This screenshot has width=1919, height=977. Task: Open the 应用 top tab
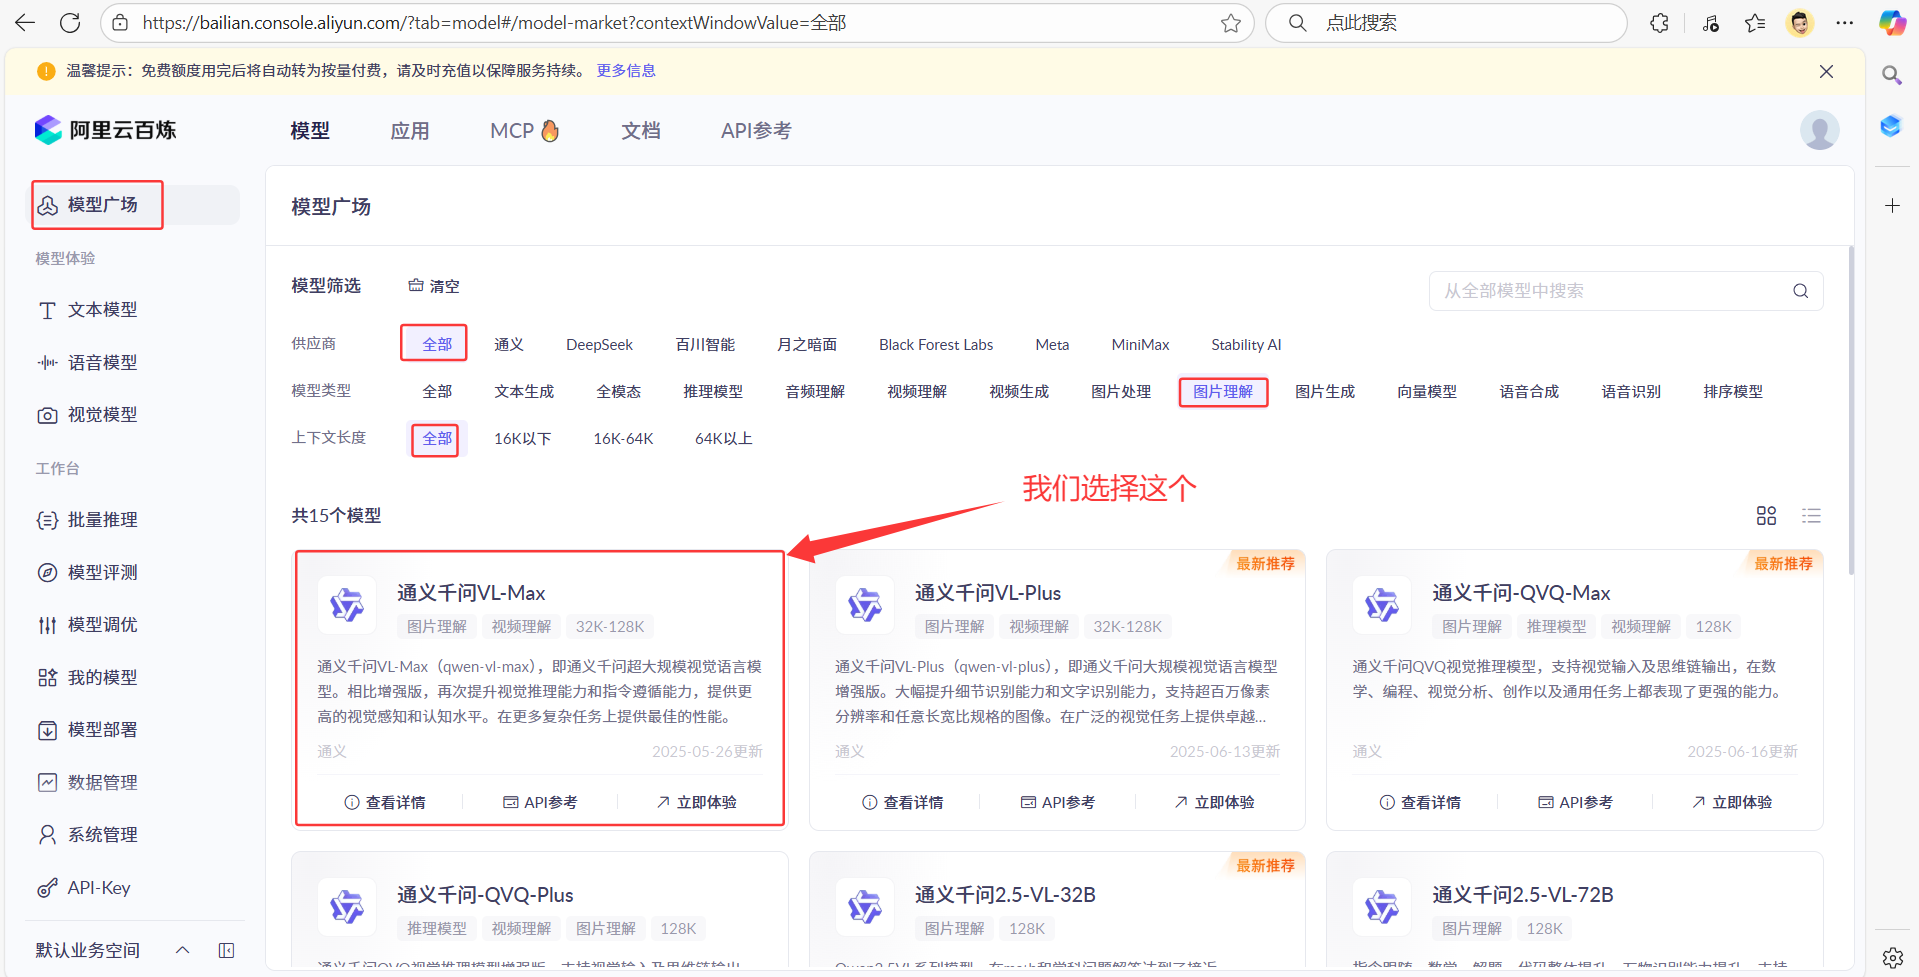point(409,131)
